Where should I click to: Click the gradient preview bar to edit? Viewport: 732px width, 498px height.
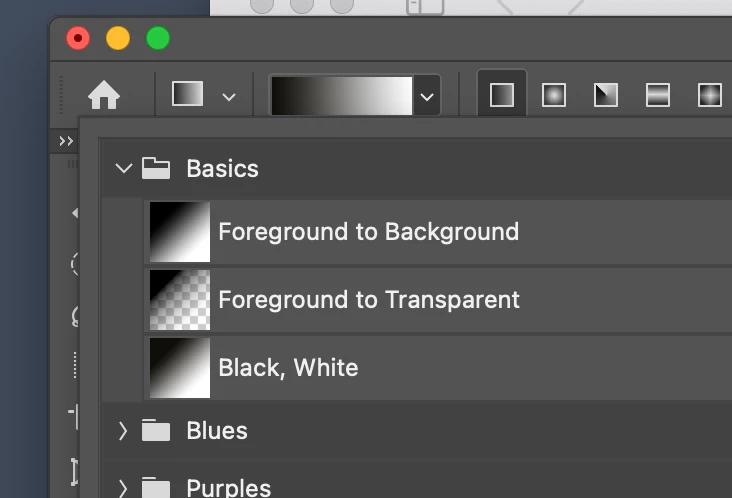[x=342, y=96]
